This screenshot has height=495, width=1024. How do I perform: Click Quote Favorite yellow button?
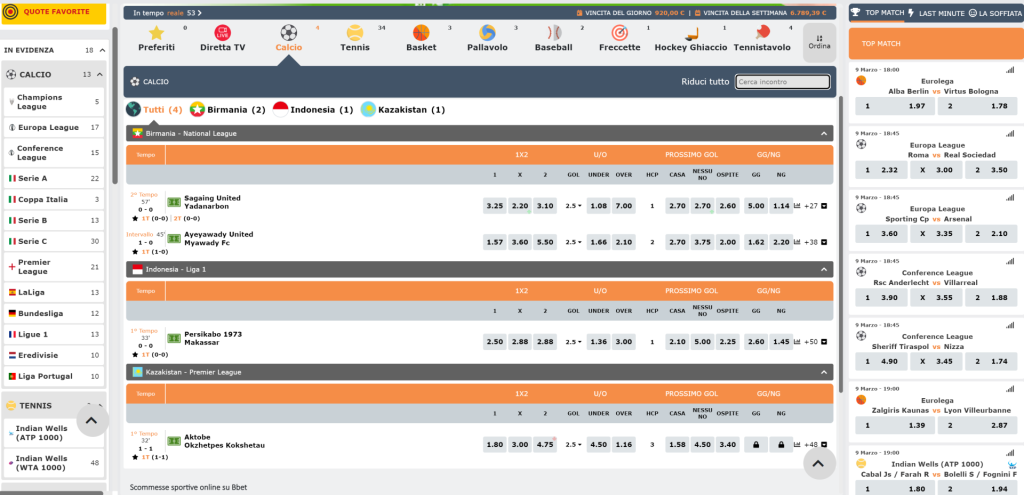click(54, 12)
